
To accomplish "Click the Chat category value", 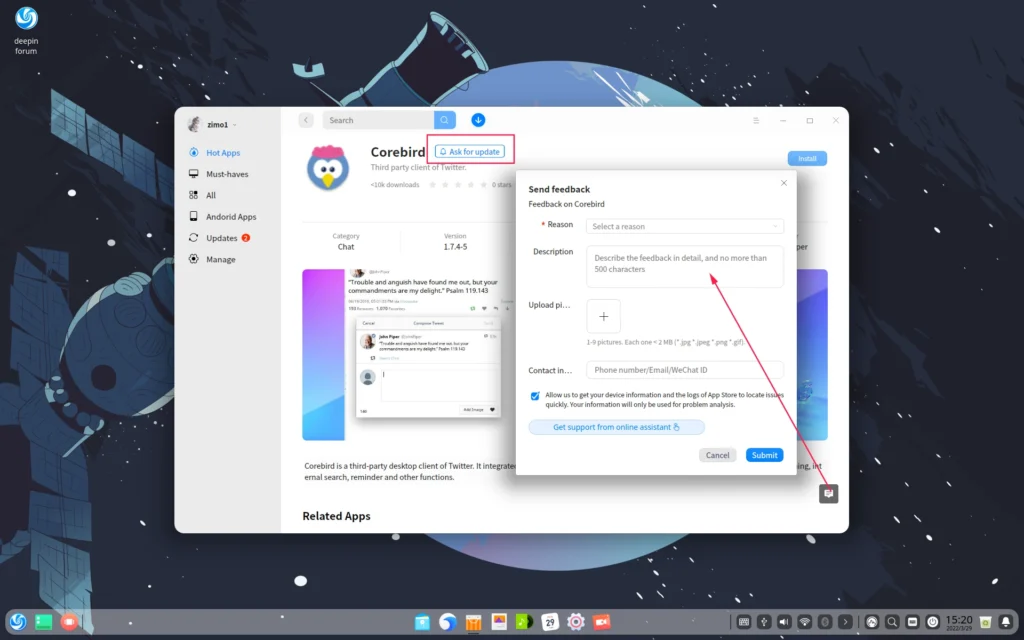I will (346, 247).
